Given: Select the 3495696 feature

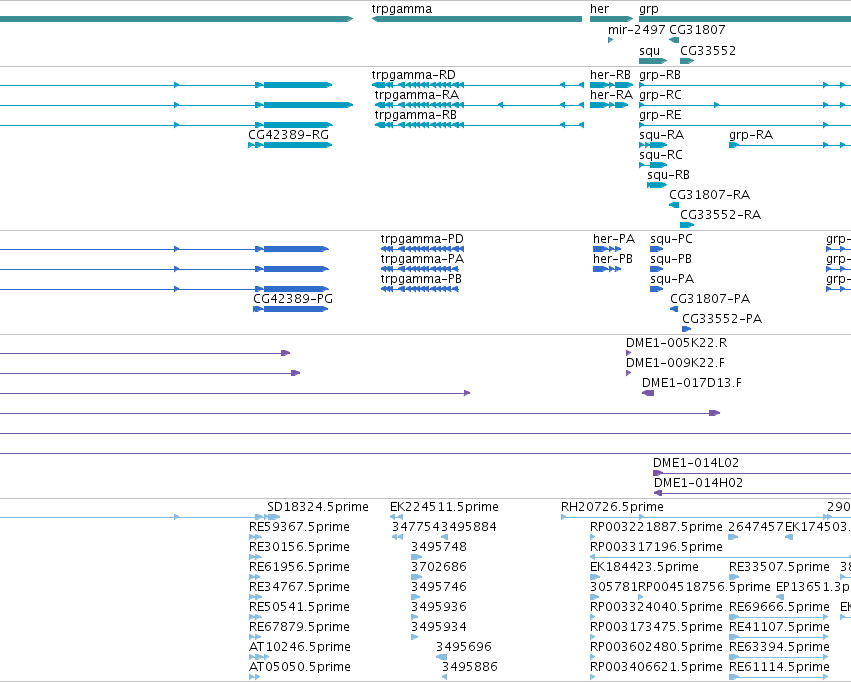Looking at the screenshot, I should pyautogui.click(x=441, y=658).
